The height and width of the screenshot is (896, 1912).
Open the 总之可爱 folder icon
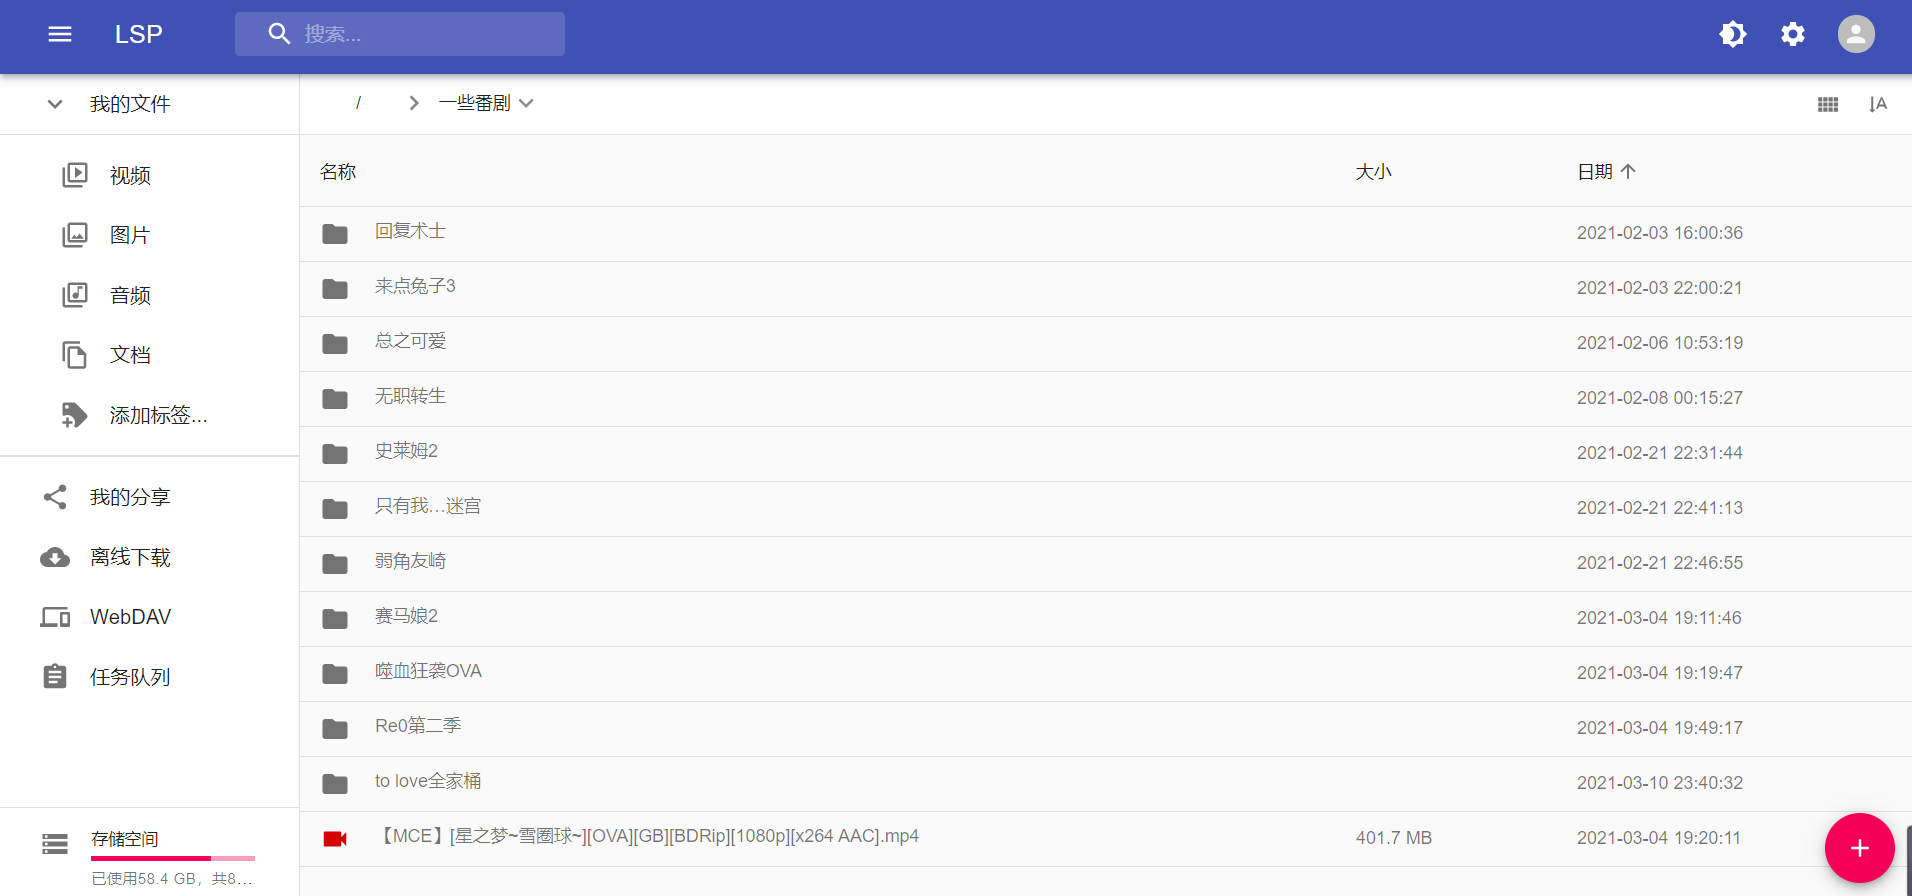click(335, 344)
